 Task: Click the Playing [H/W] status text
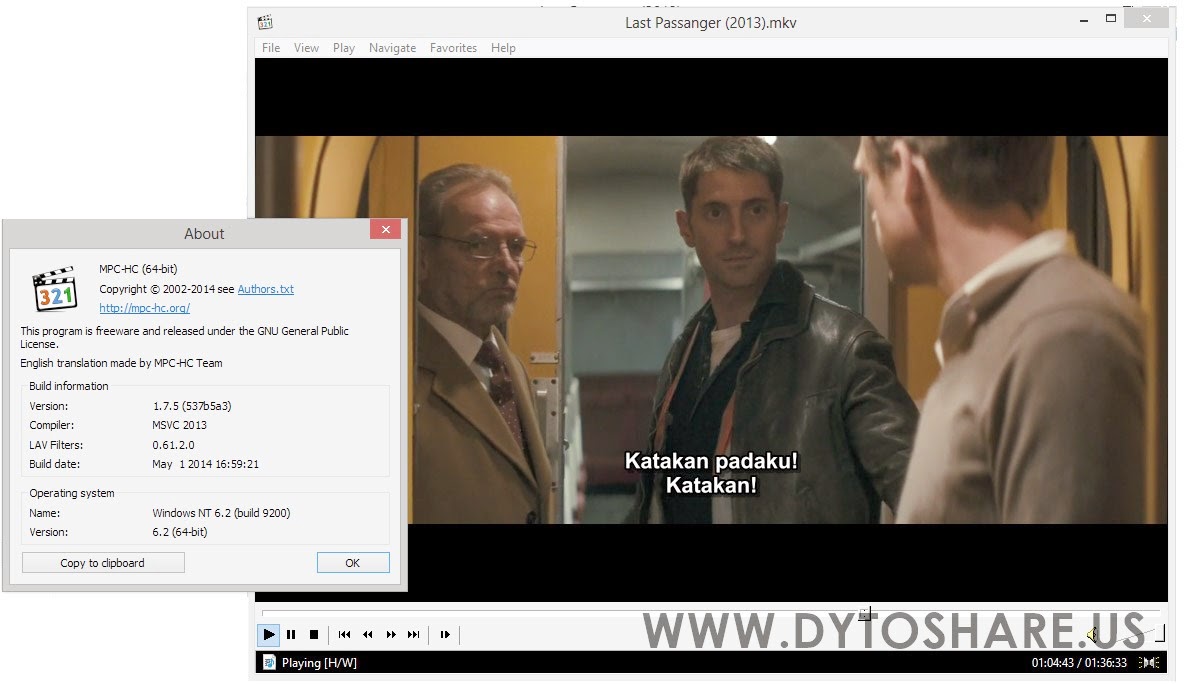[319, 663]
